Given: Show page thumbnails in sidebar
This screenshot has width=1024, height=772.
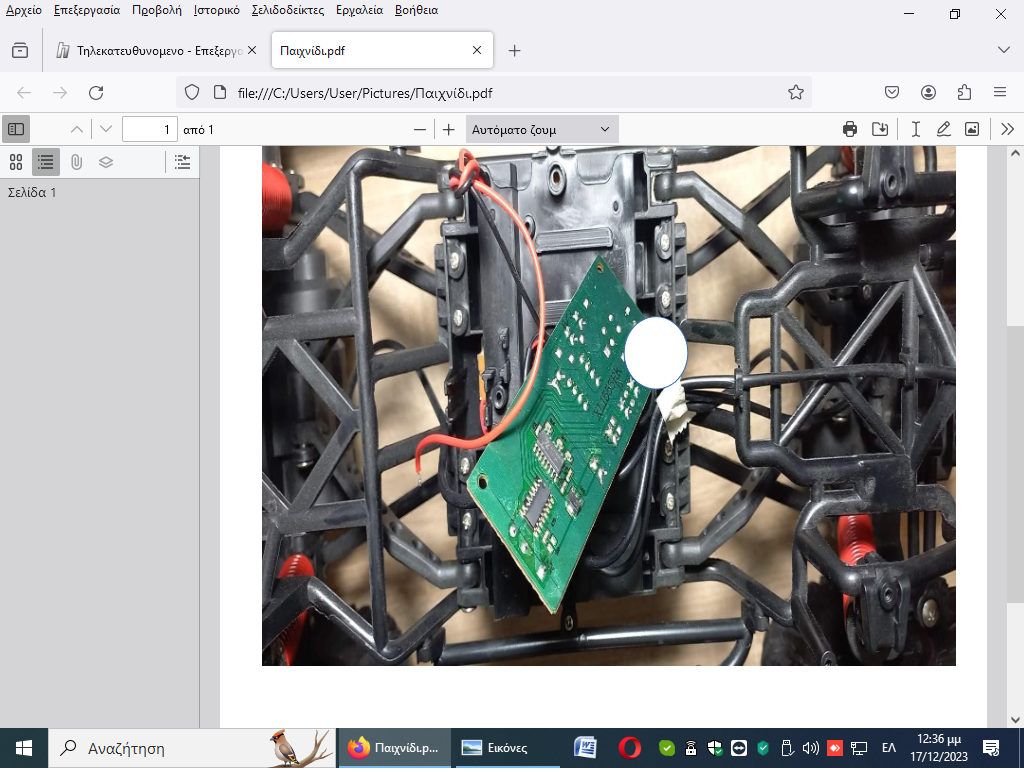Looking at the screenshot, I should tap(16, 162).
